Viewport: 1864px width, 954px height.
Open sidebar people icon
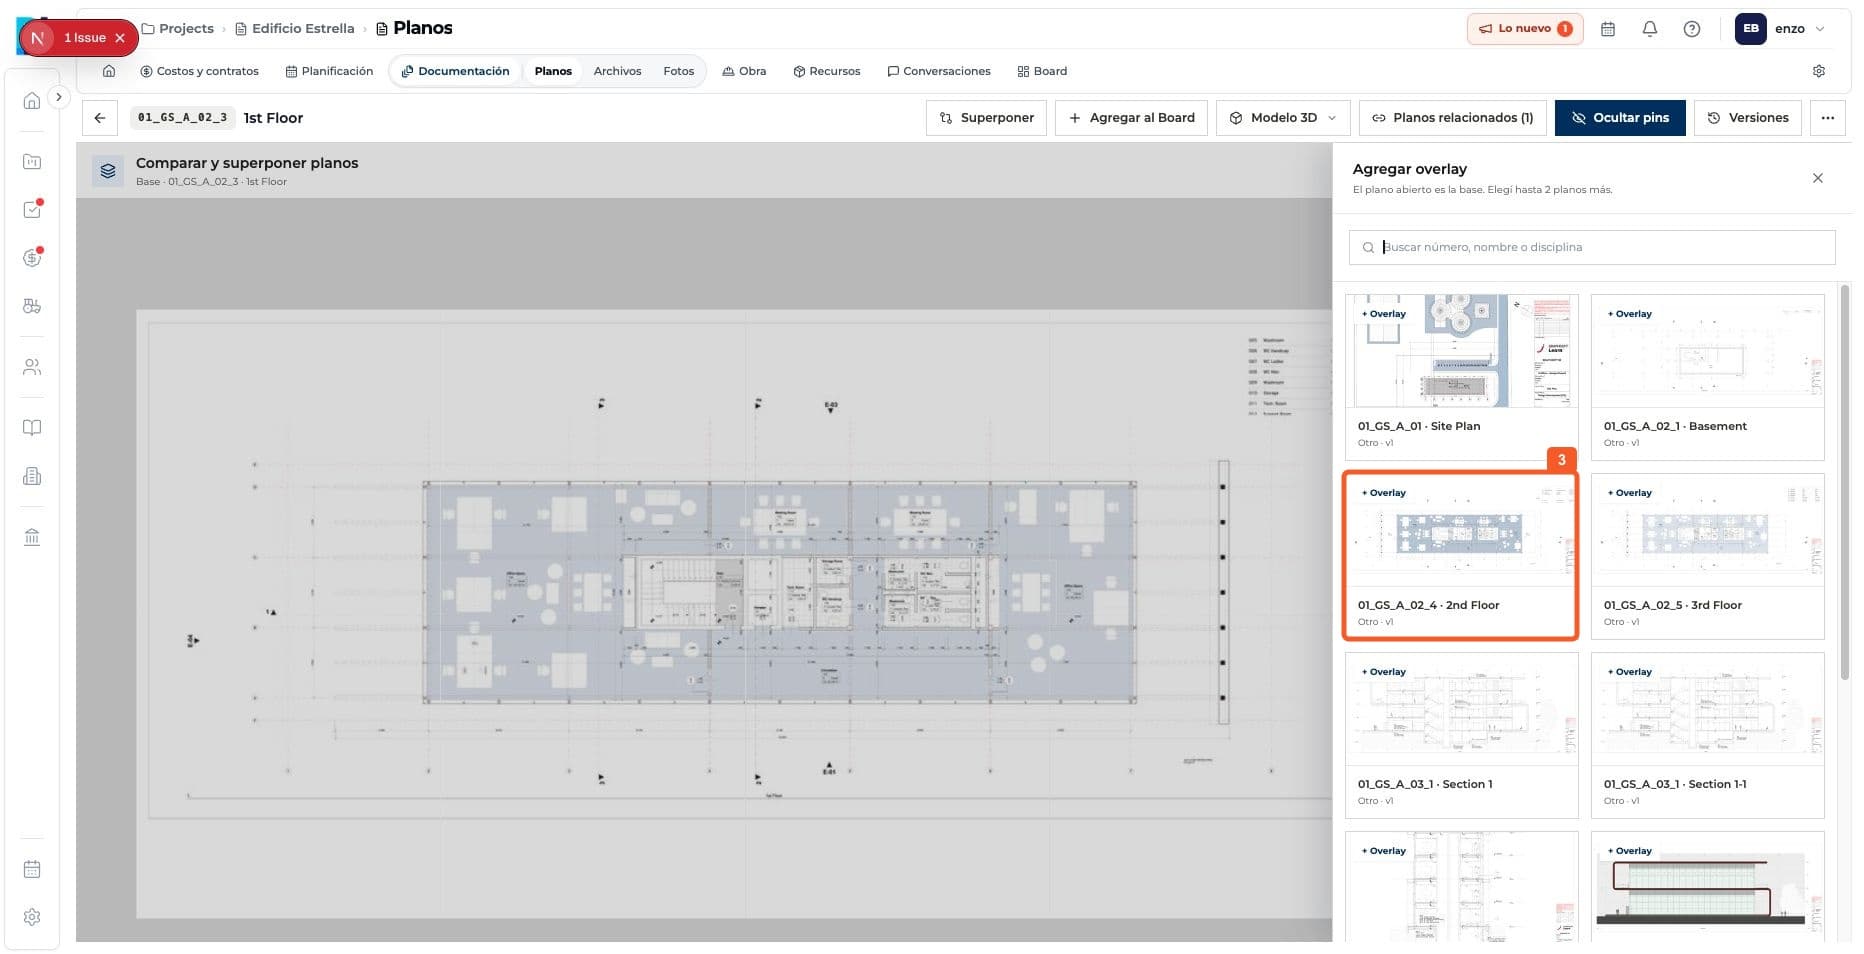point(32,367)
